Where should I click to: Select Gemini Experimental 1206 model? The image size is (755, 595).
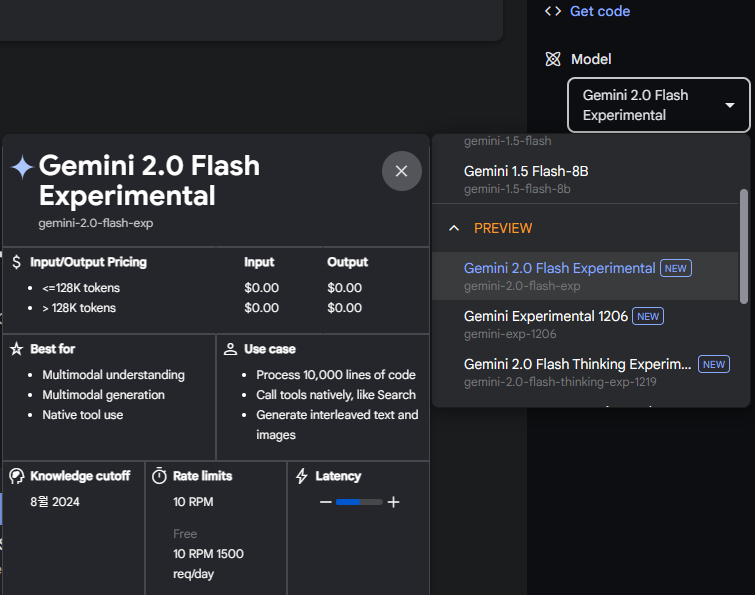point(585,324)
